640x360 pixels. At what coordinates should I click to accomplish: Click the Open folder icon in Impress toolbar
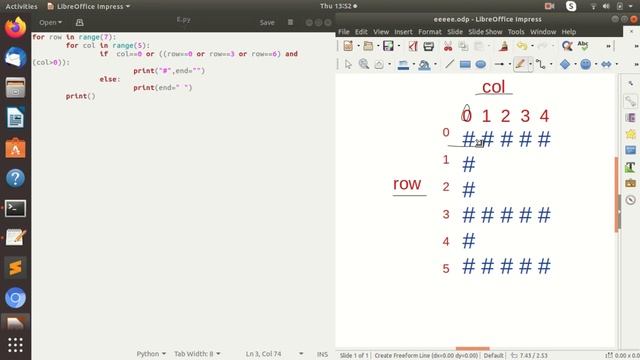click(368, 46)
